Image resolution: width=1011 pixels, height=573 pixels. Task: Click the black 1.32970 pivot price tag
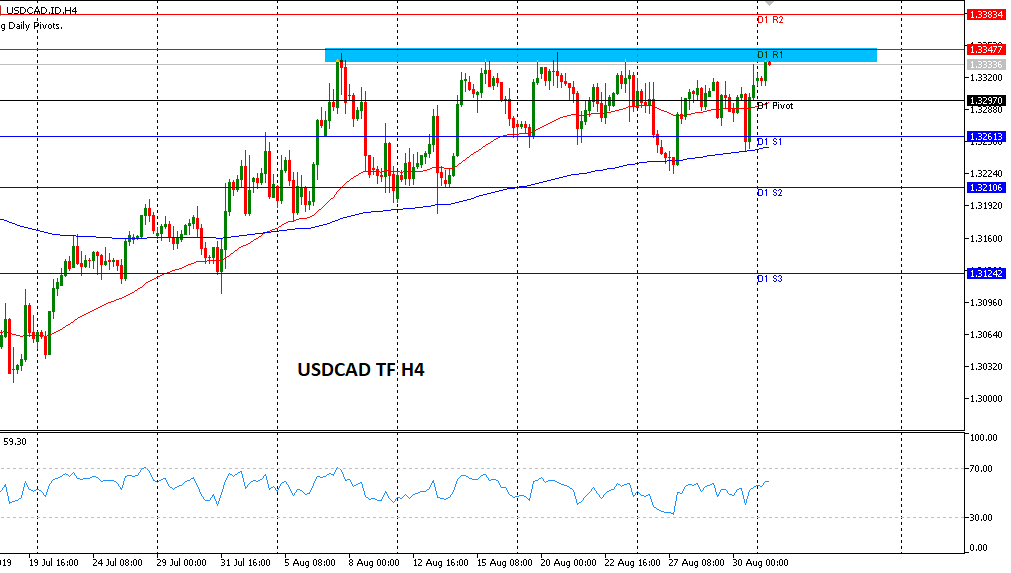click(x=986, y=100)
